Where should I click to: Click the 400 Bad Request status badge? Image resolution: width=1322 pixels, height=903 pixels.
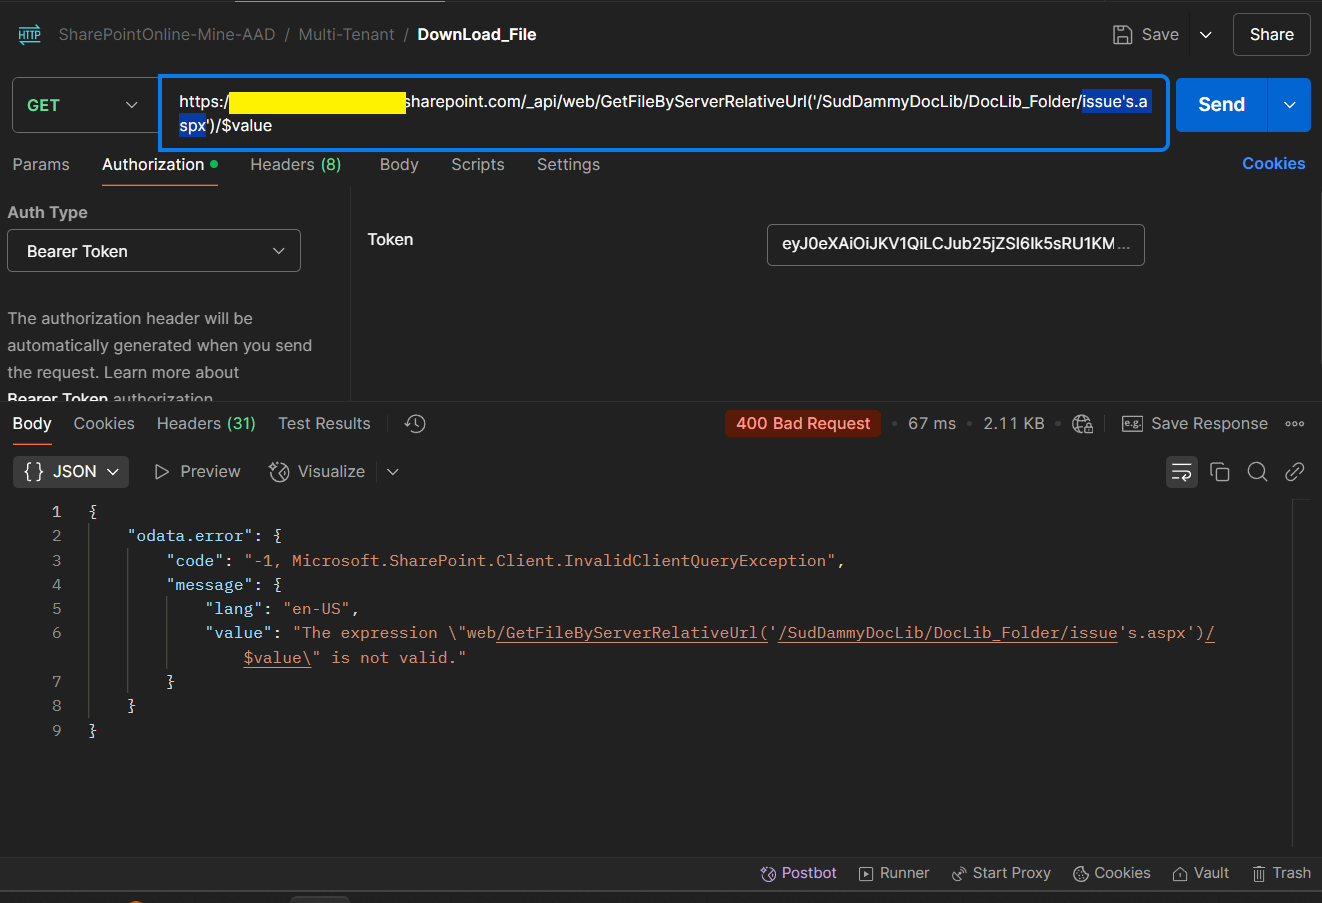click(803, 424)
